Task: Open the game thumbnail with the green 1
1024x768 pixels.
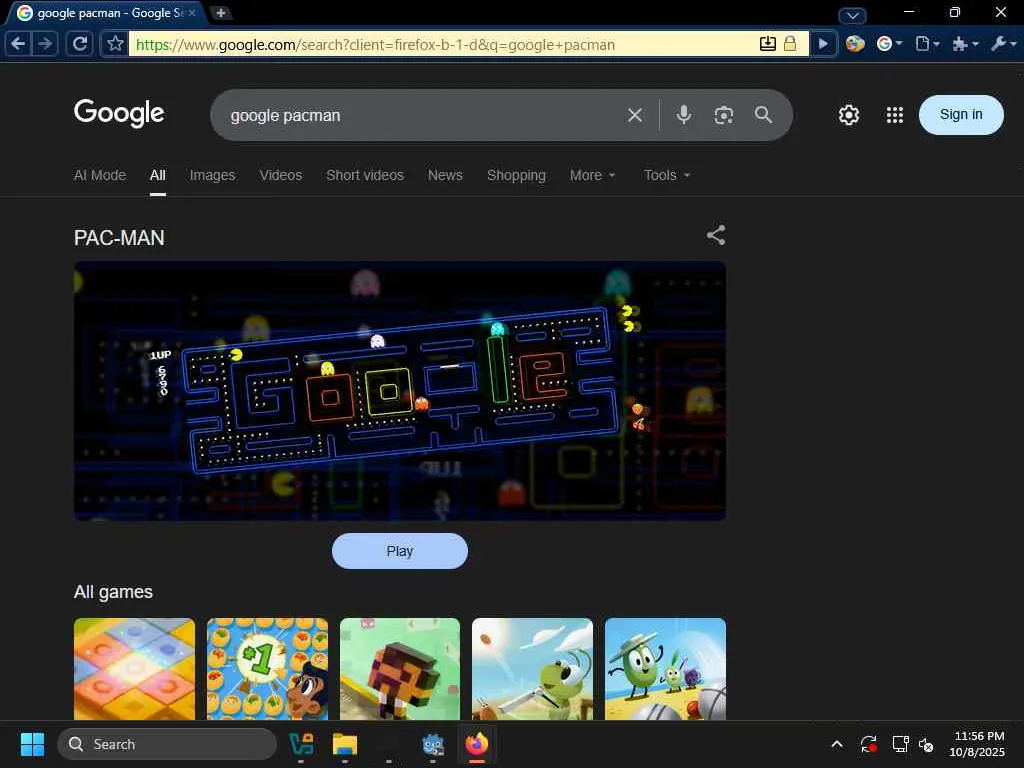Action: click(267, 669)
